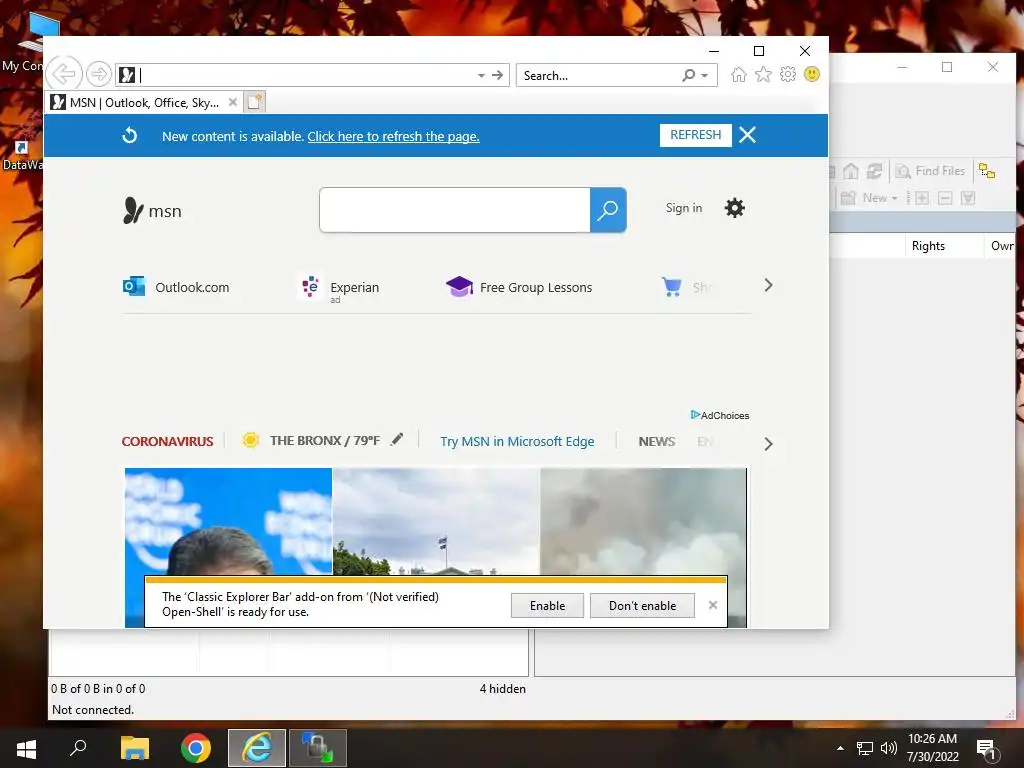This screenshot has height=768, width=1024.
Task: Click the smiley feedback icon
Action: coord(812,74)
